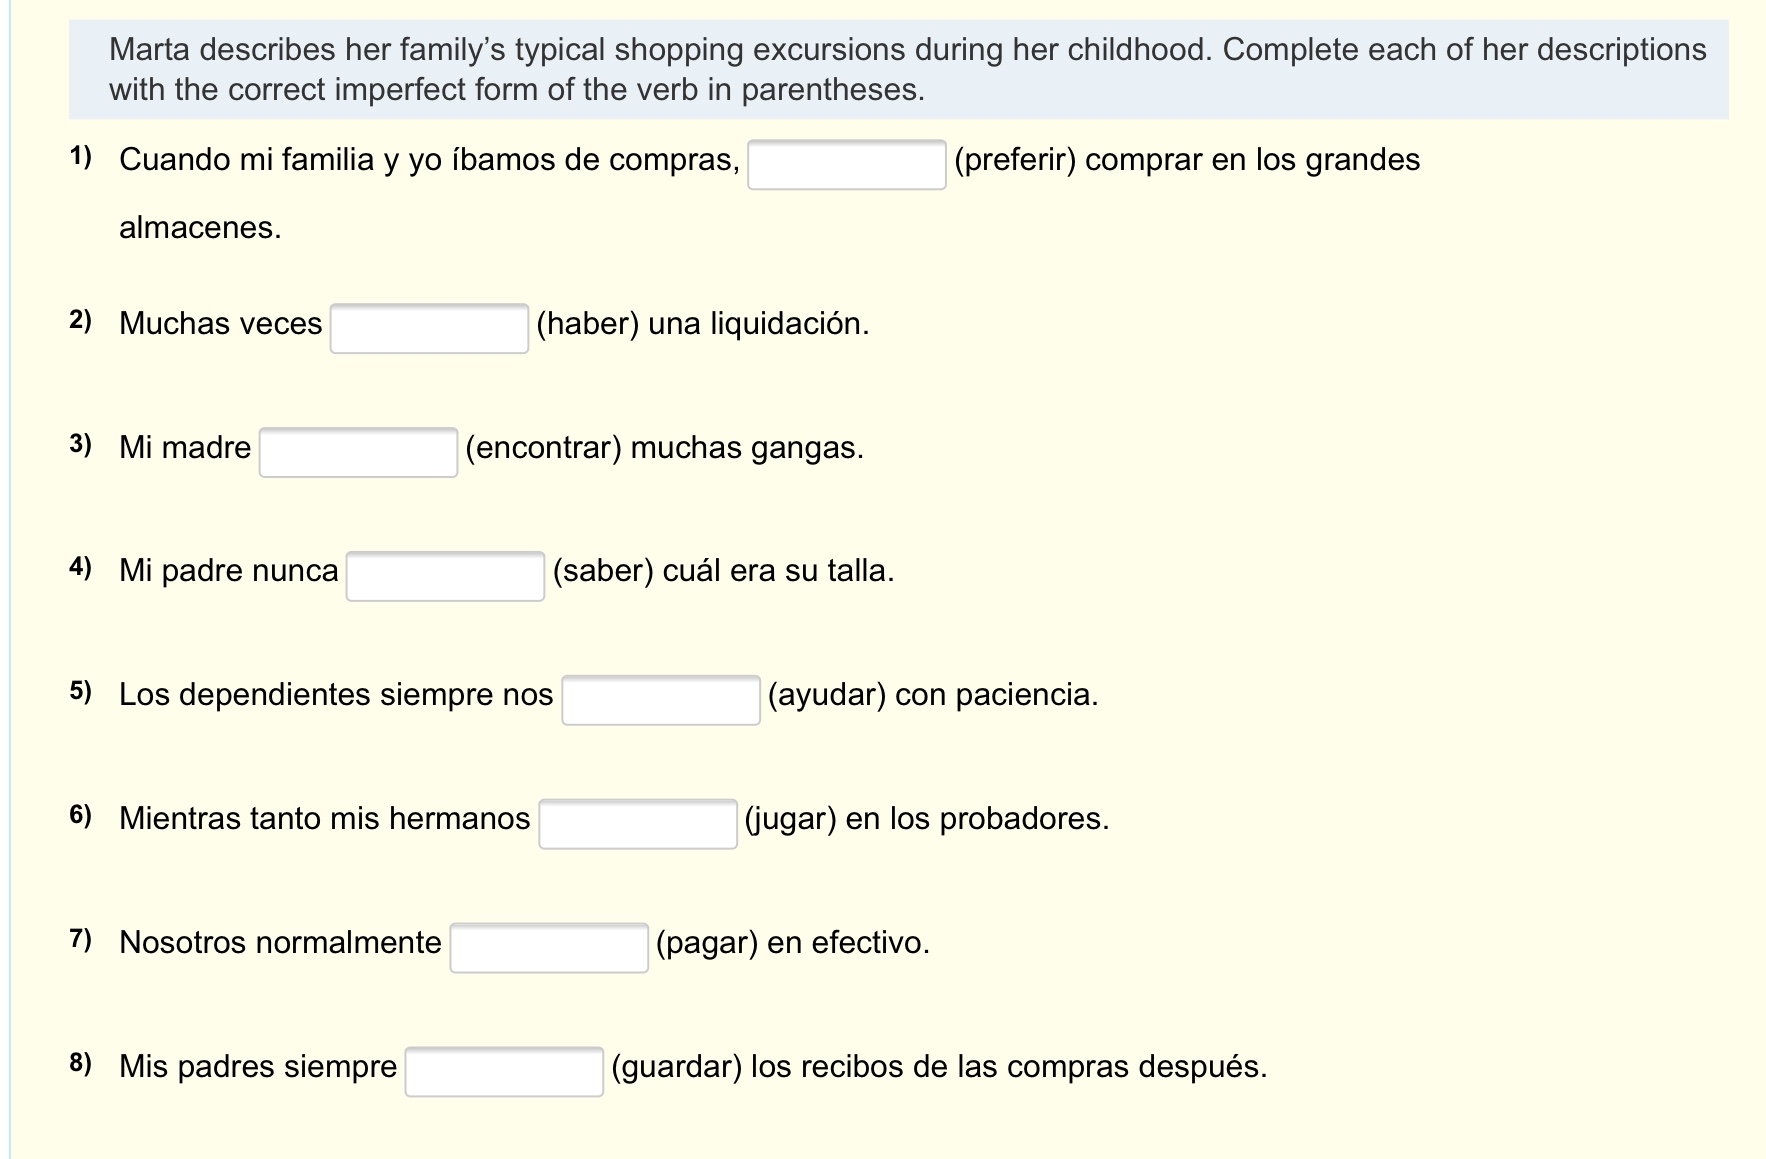Click the blank after Muchas veces

tap(429, 329)
